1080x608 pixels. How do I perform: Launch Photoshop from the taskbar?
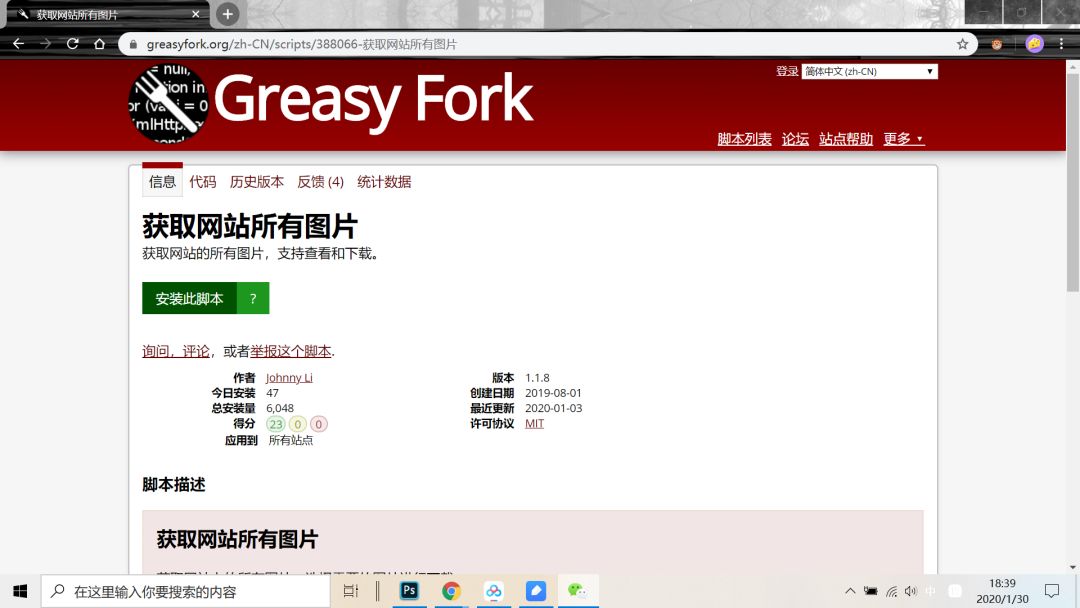(409, 591)
